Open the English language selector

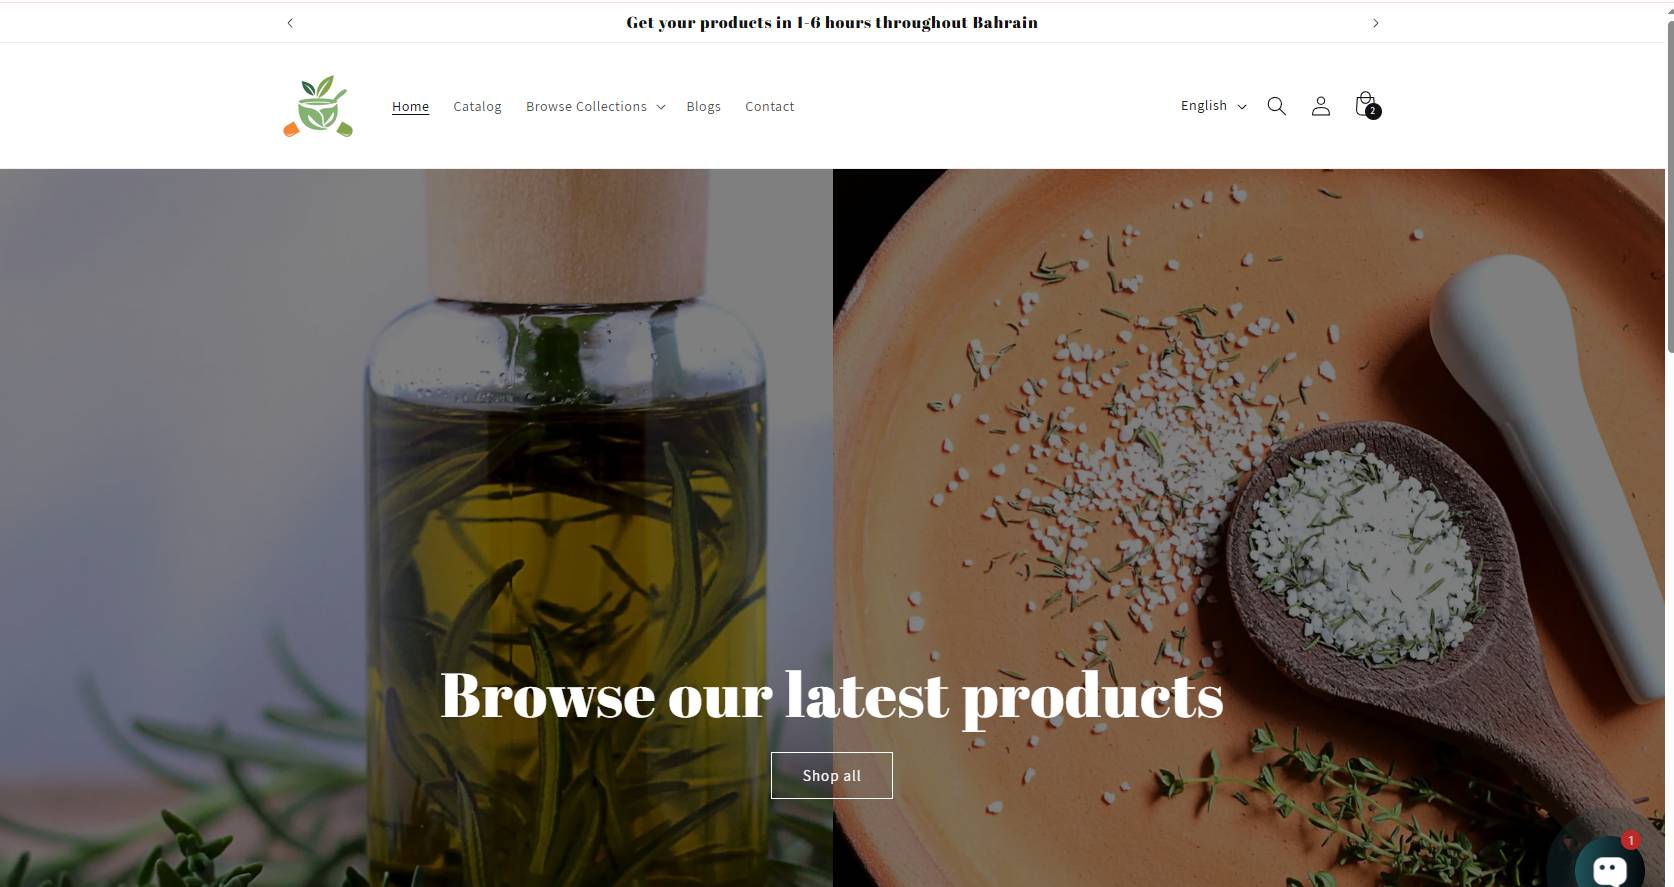1213,106
